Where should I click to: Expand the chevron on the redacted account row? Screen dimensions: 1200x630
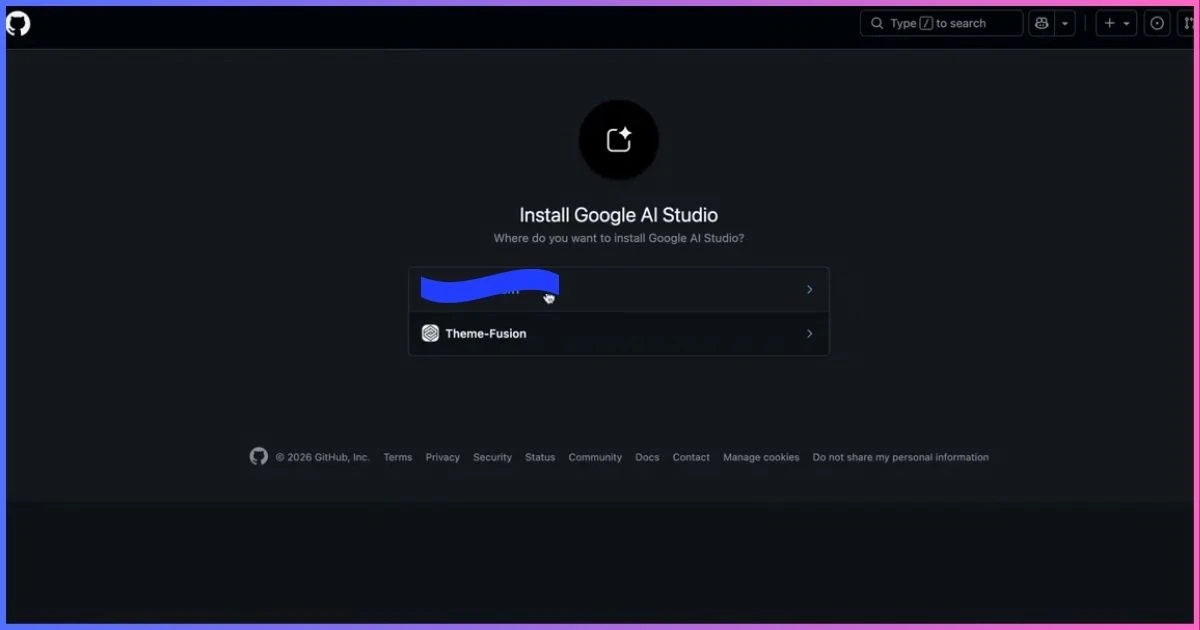(x=809, y=289)
